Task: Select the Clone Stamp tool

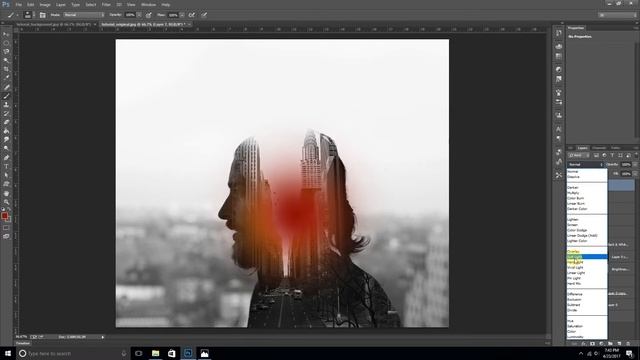Action: [x=6, y=105]
